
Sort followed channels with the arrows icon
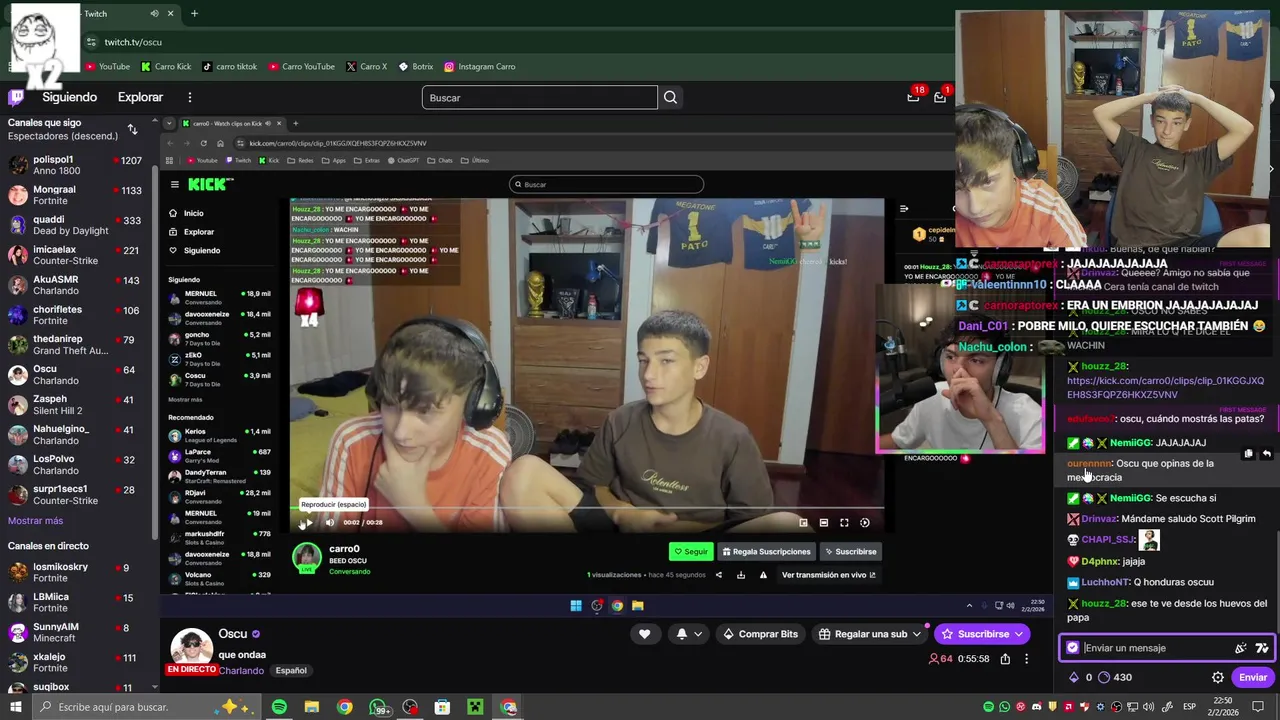pyautogui.click(x=132, y=129)
